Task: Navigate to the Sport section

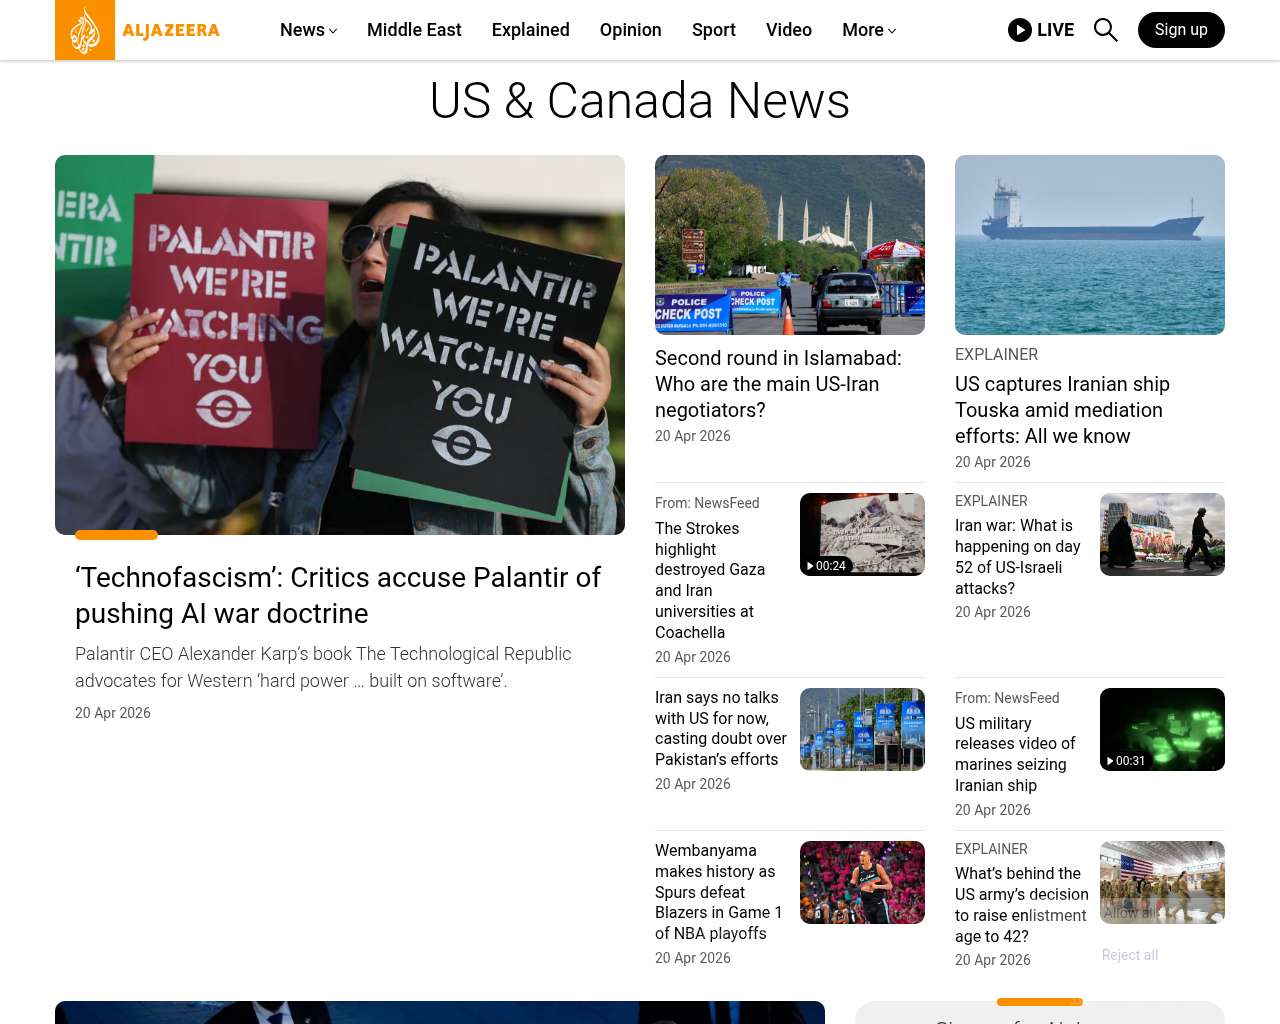Action: 714,30
